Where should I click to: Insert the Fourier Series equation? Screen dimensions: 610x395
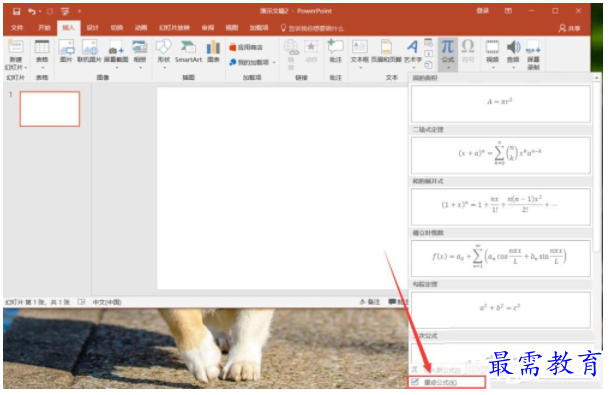coord(501,258)
